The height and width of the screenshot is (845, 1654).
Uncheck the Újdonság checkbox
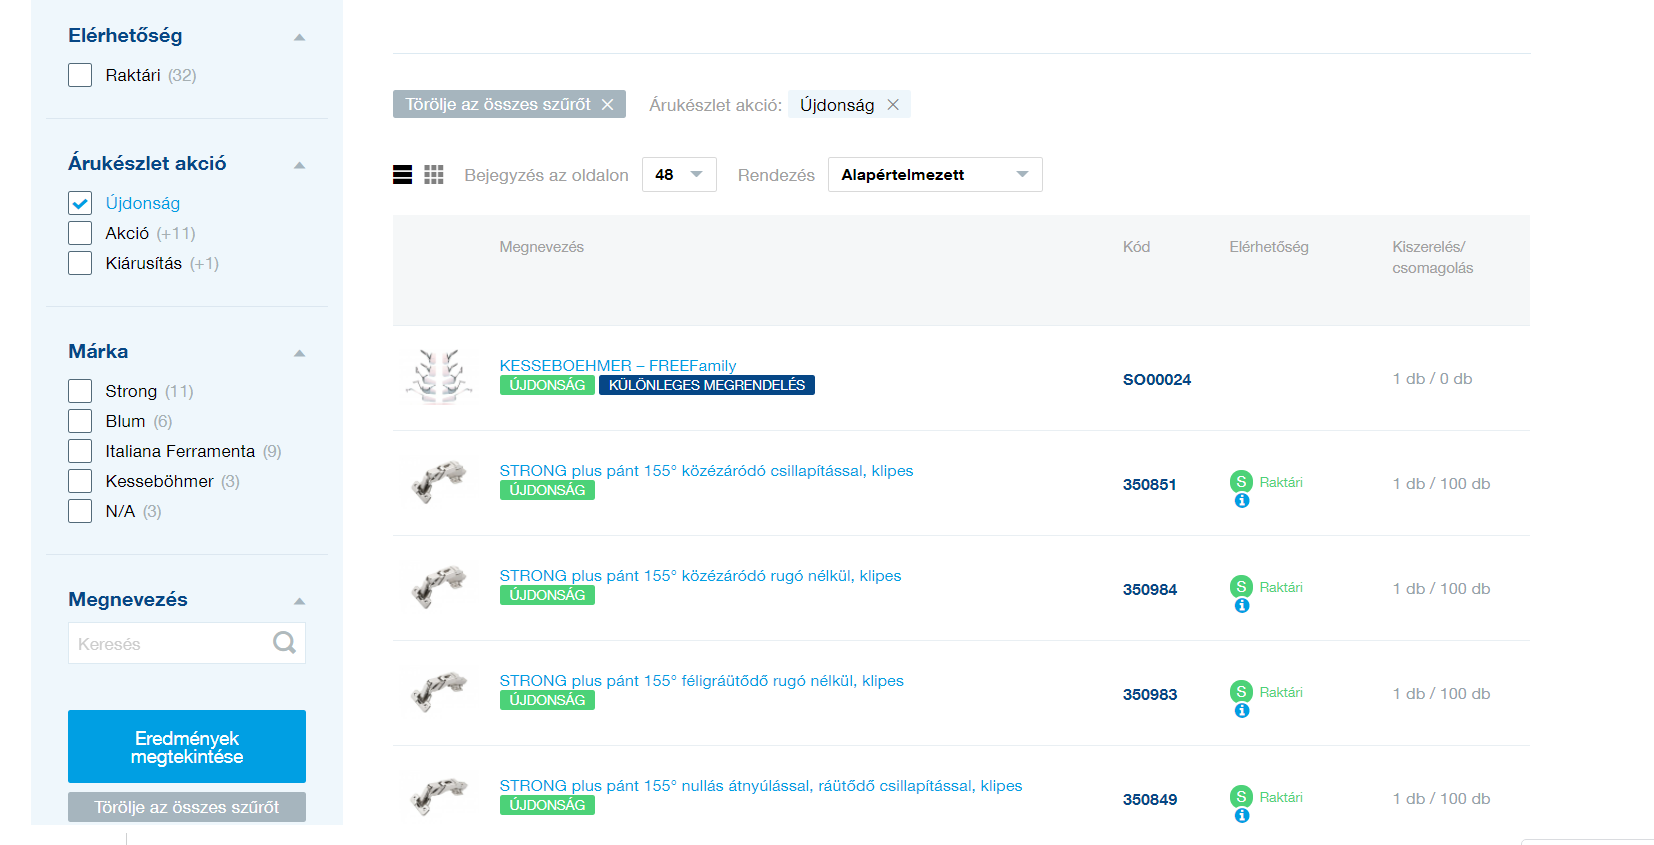point(80,203)
